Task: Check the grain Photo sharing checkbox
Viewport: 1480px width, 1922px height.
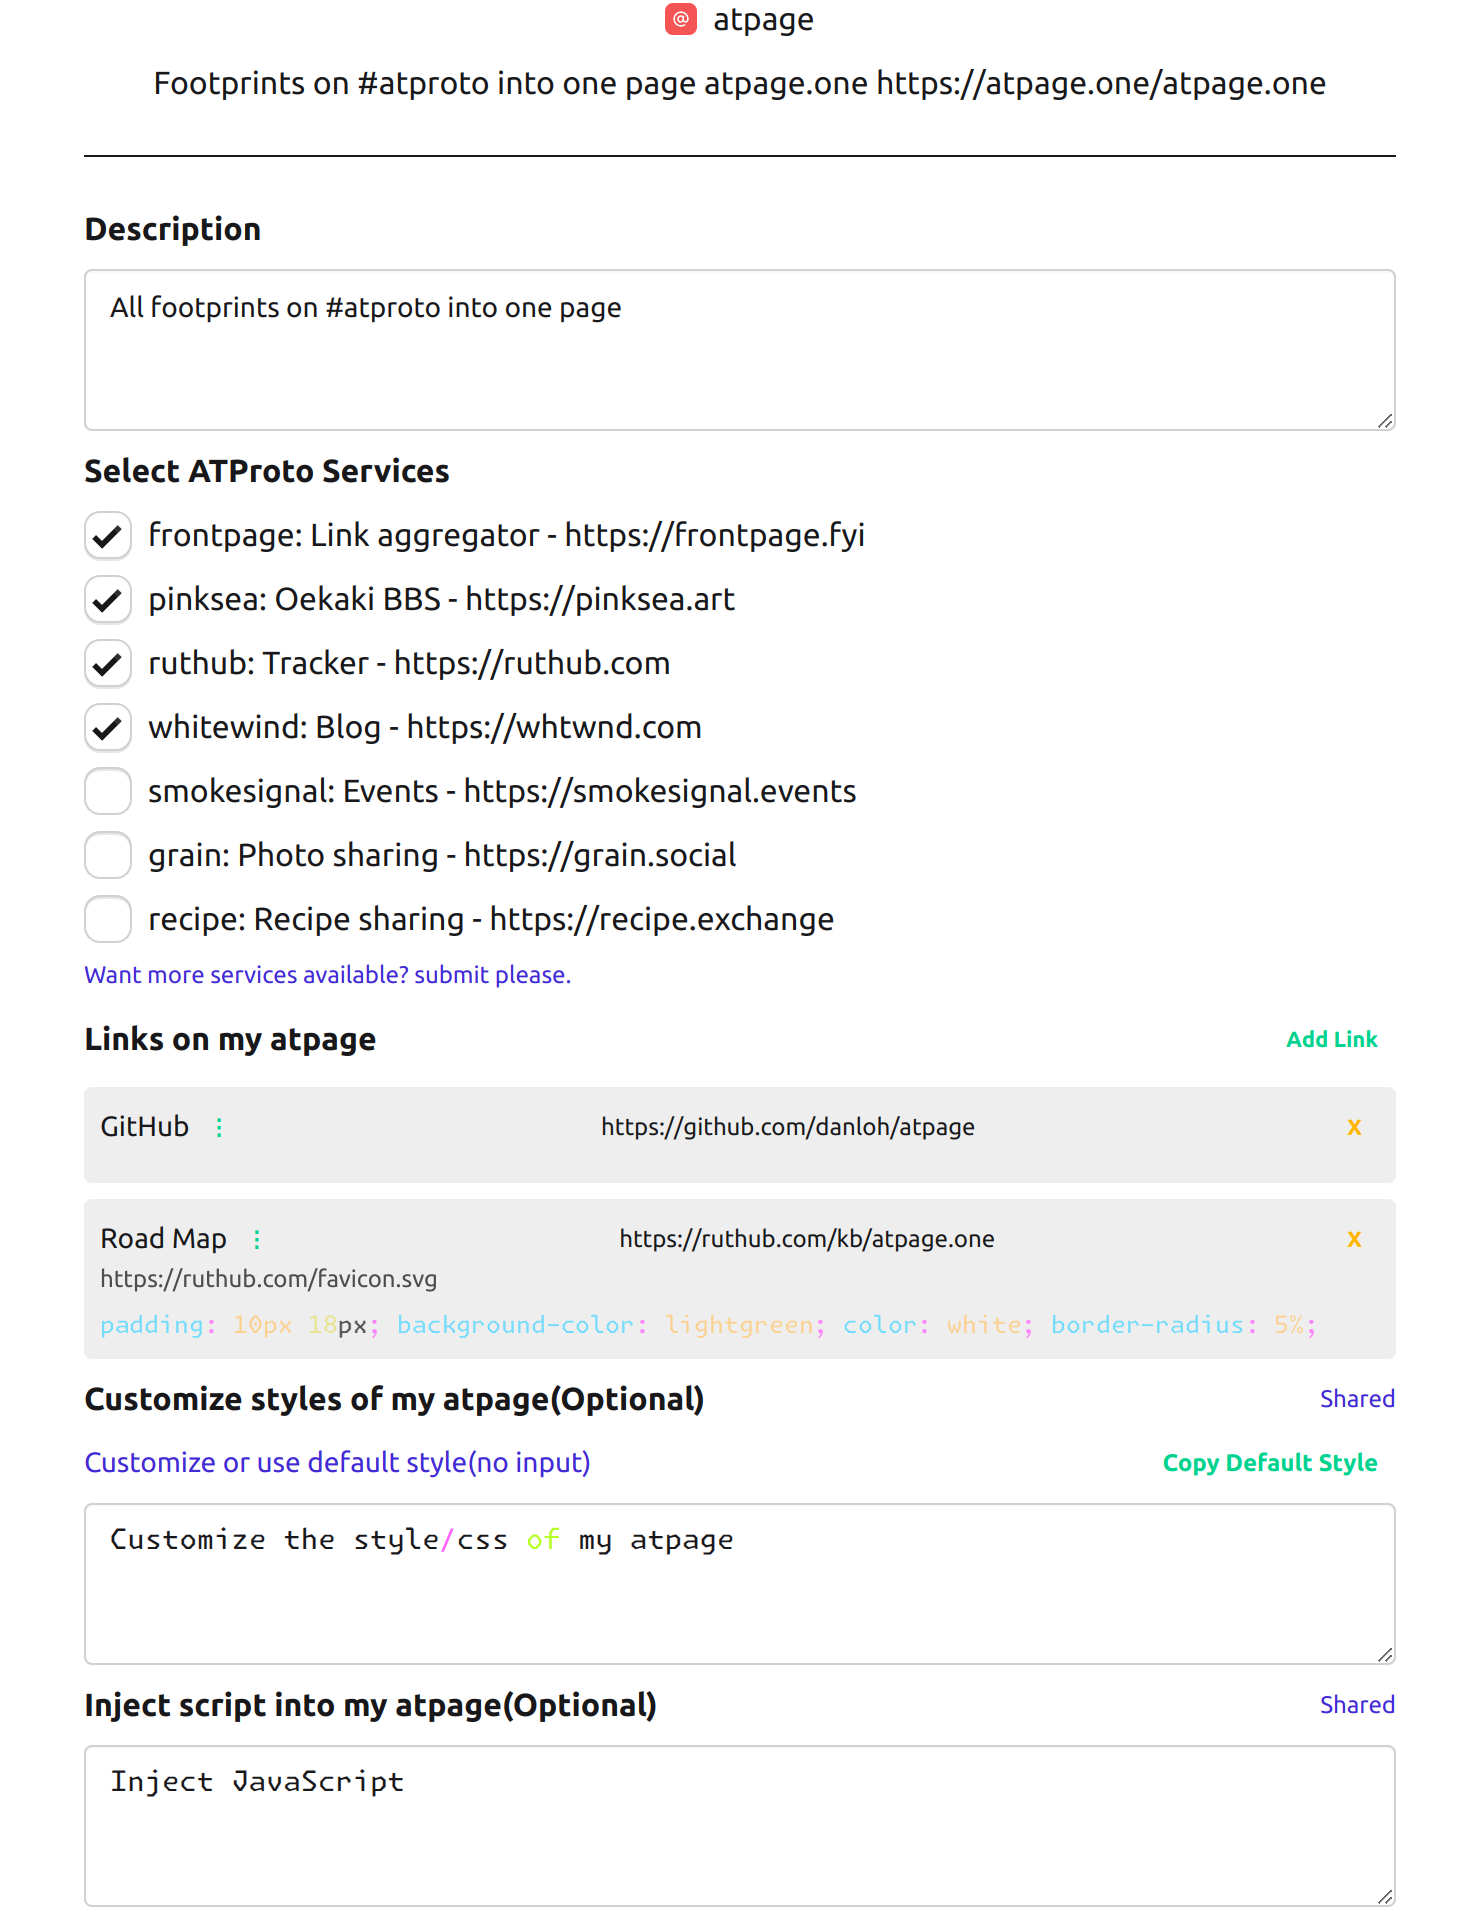Action: (108, 856)
